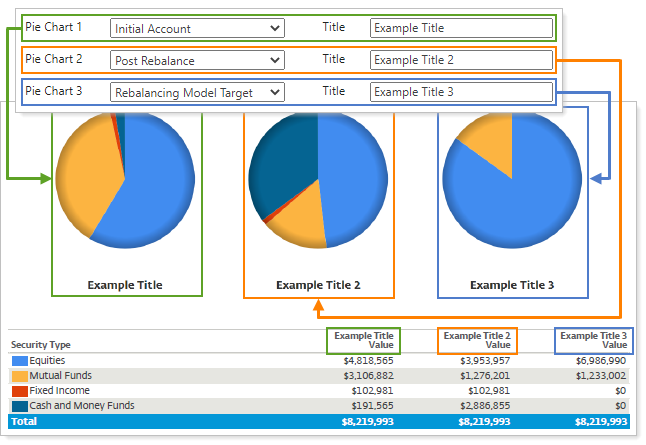The image size is (646, 445).
Task: Click the Mutual Funds orange legend swatch
Action: coord(19,375)
